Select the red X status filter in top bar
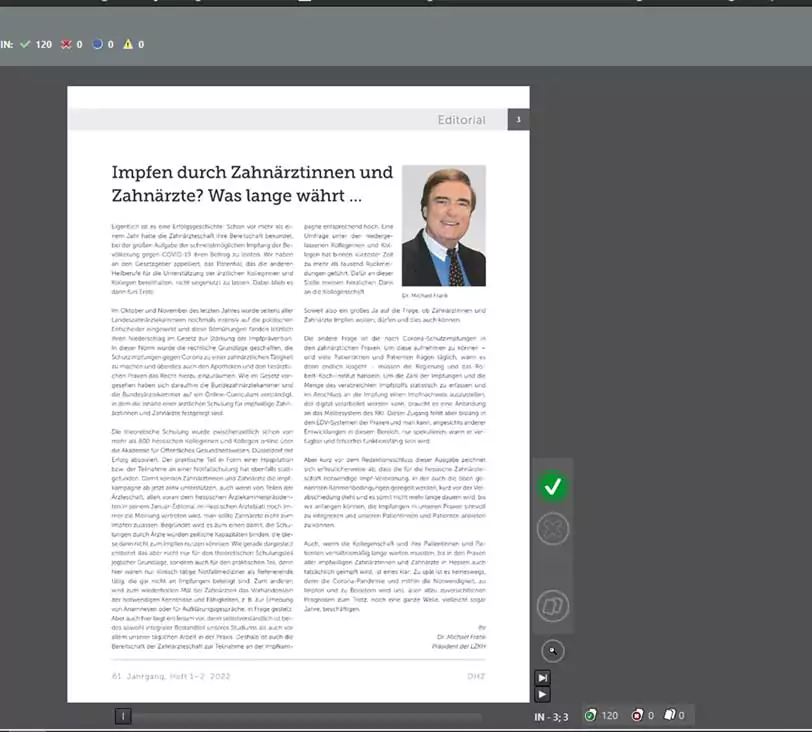The width and height of the screenshot is (812, 732). pos(71,45)
